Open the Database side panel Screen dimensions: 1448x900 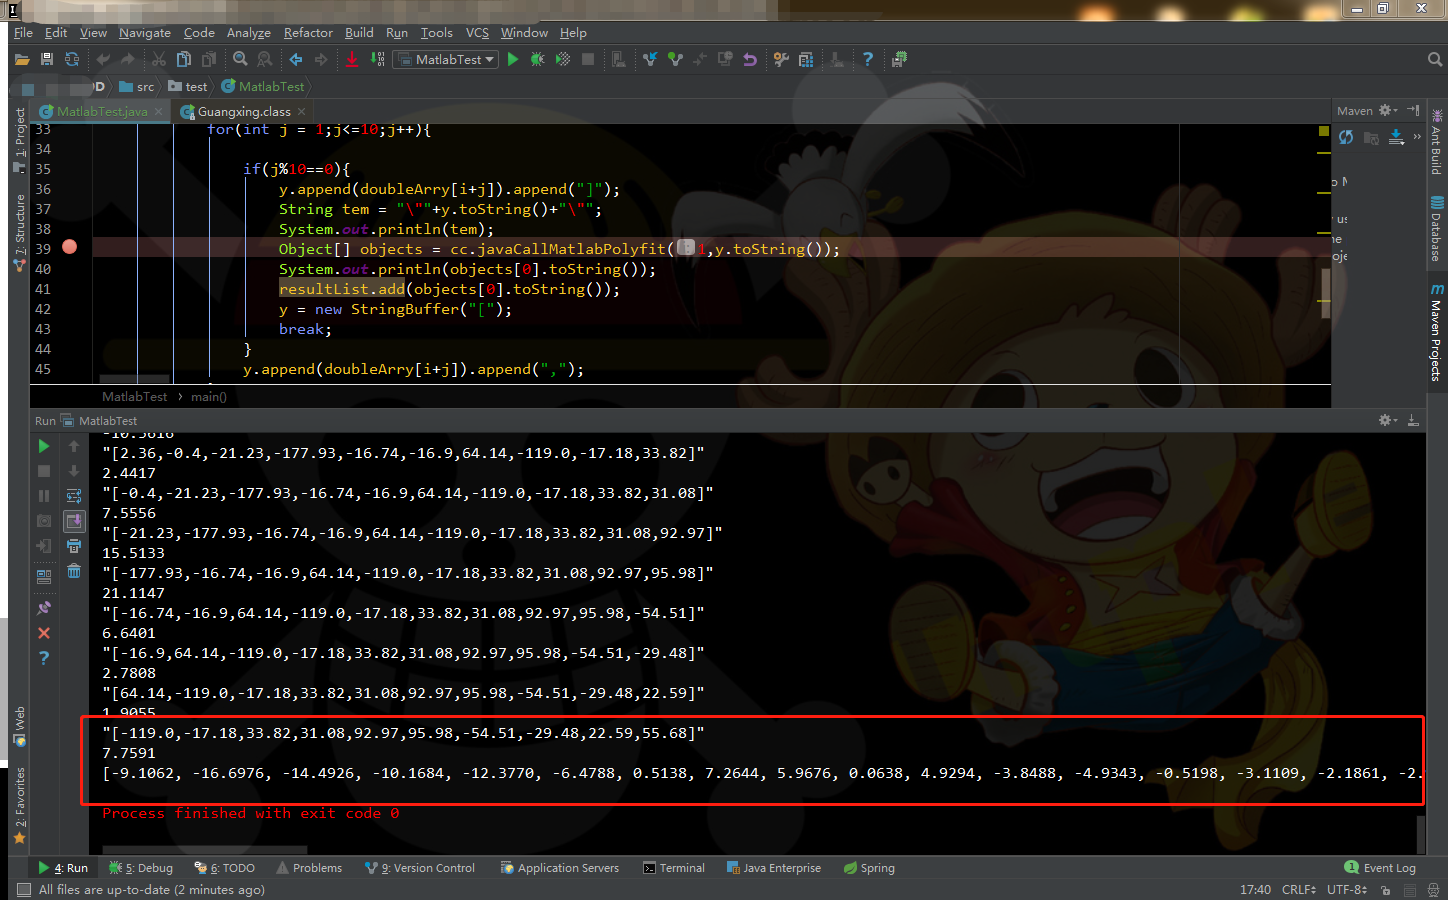[1437, 229]
